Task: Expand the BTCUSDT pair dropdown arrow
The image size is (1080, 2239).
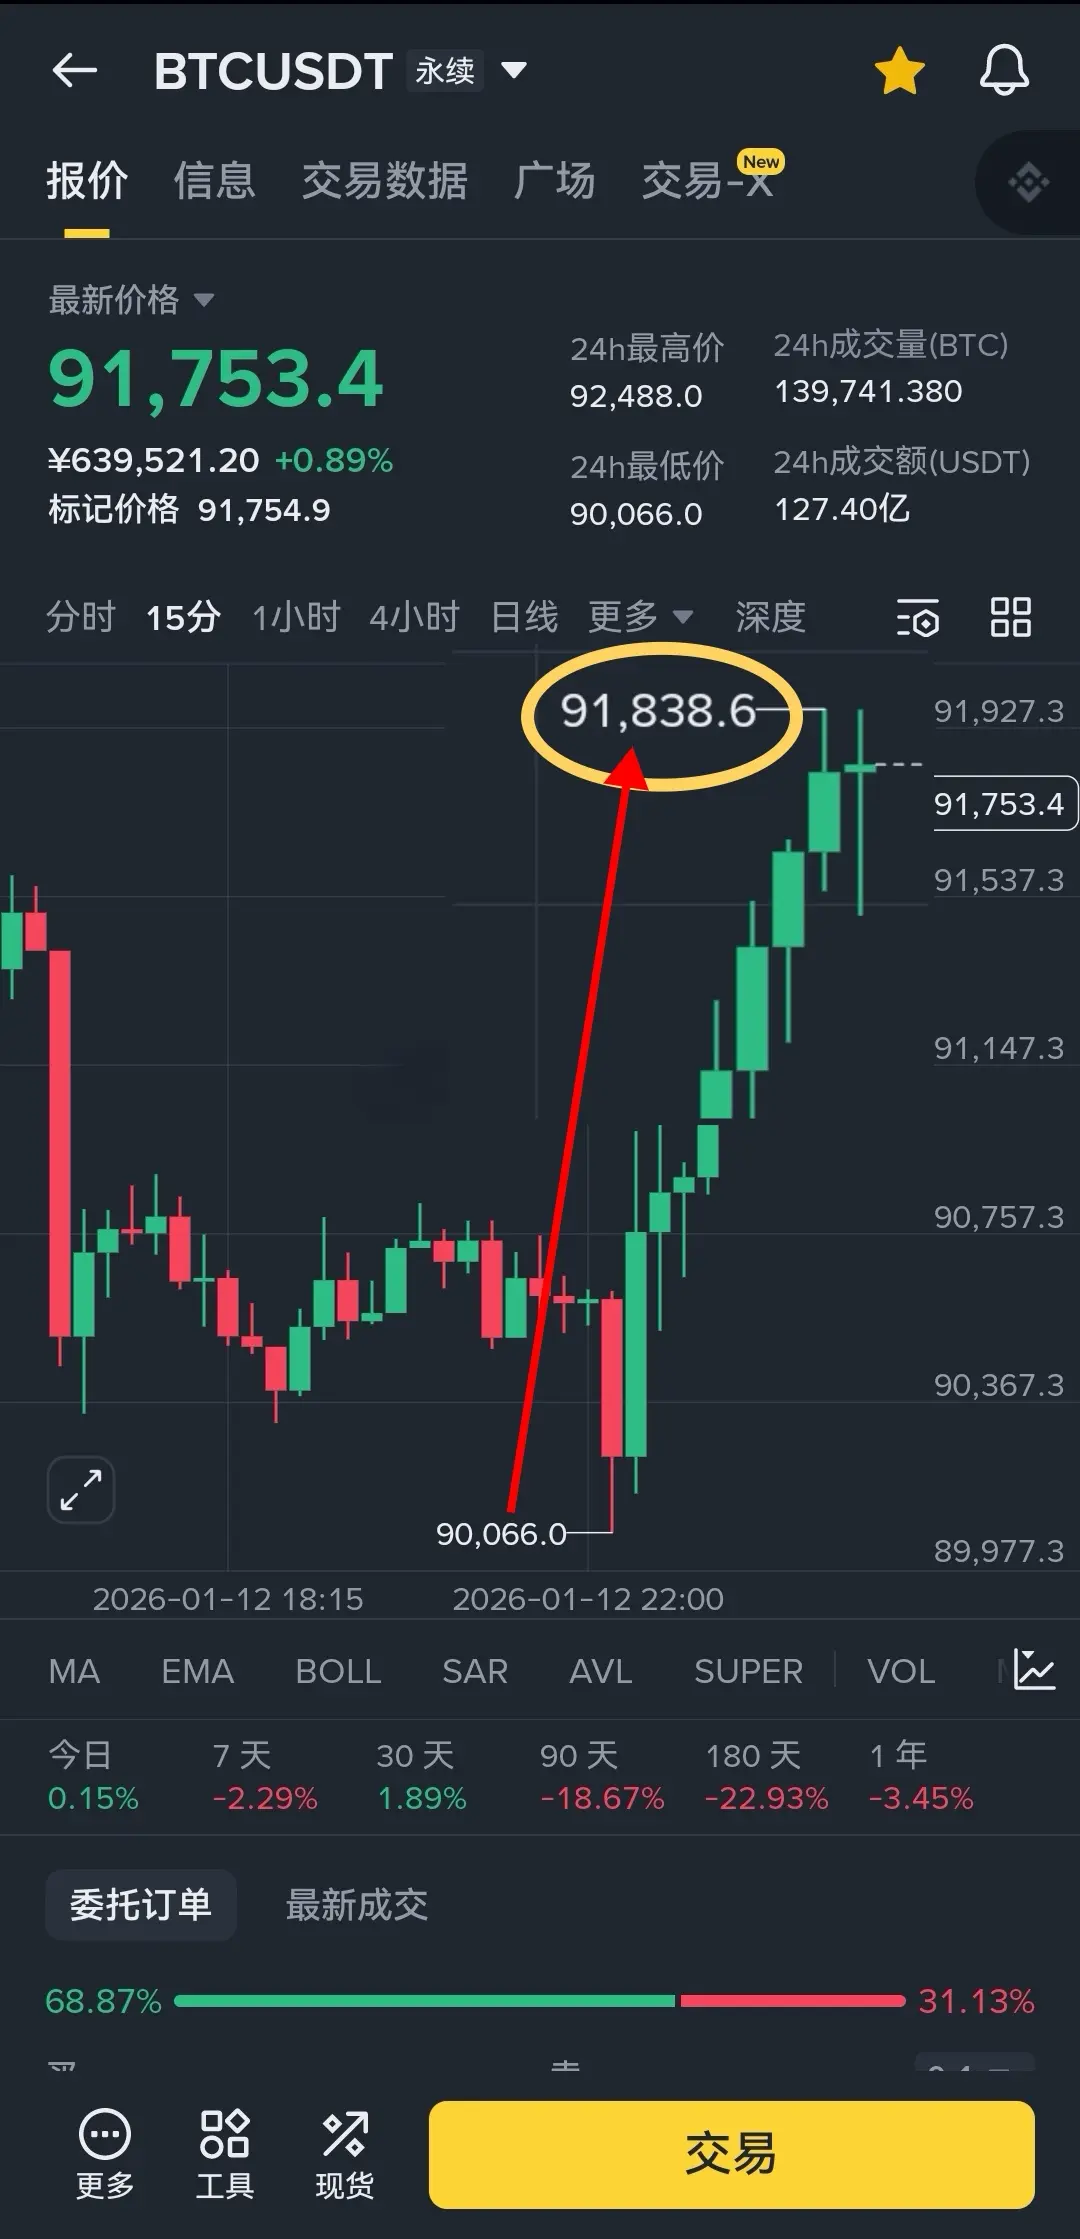Action: [x=514, y=70]
